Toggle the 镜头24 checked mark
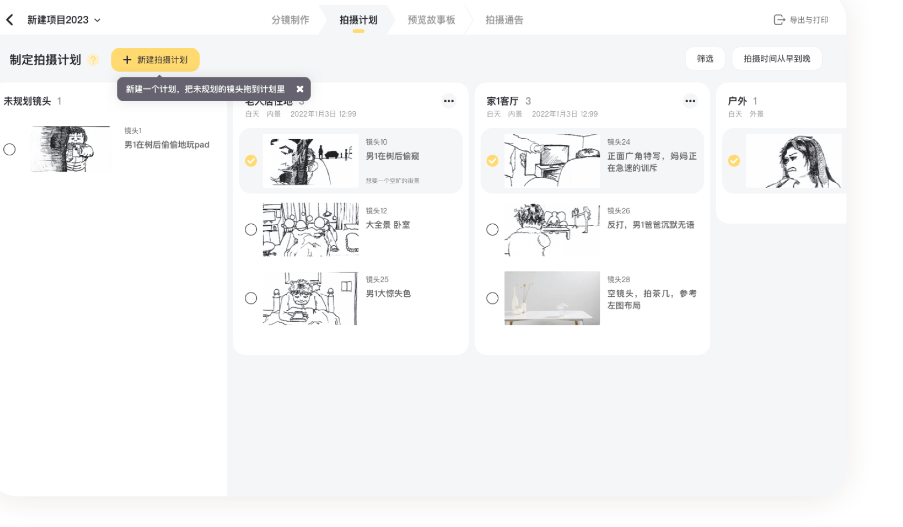 click(x=492, y=161)
